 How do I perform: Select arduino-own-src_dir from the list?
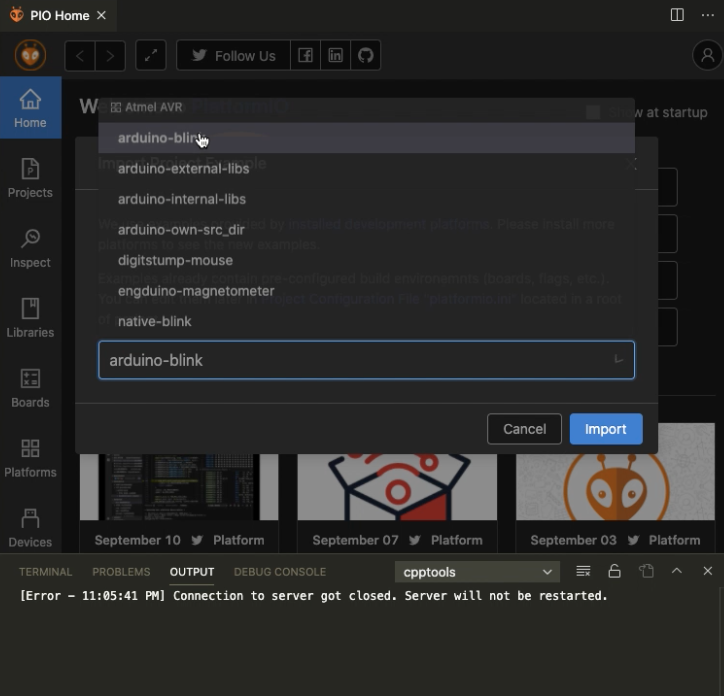click(x=366, y=230)
